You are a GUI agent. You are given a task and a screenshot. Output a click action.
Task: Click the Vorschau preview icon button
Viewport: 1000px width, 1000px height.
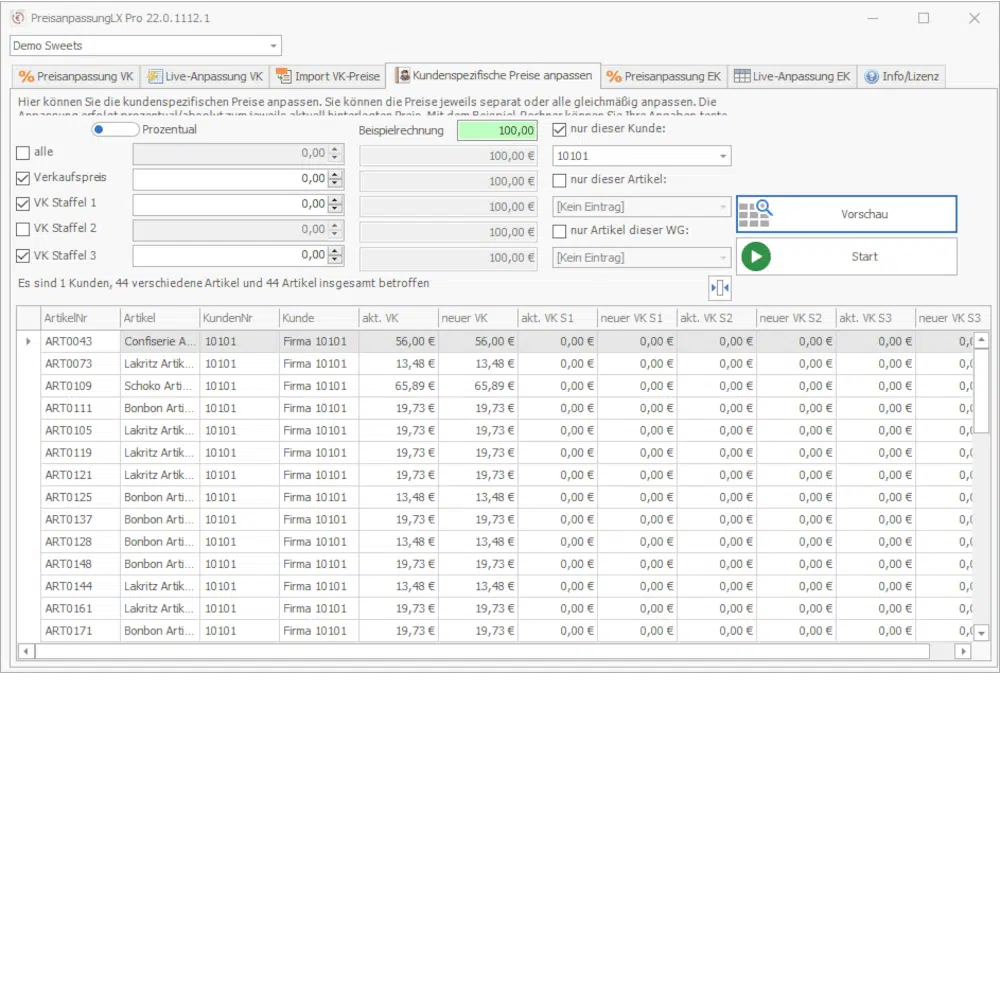pyautogui.click(x=755, y=214)
